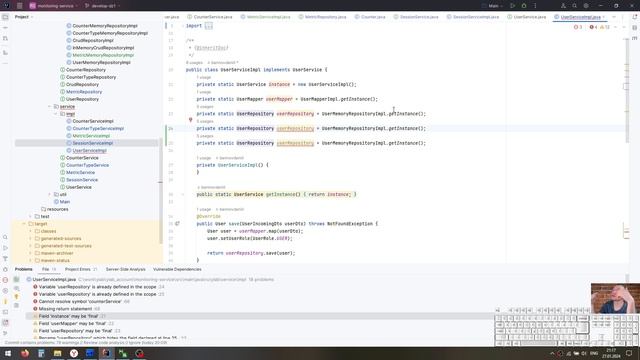Viewport: 640px width, 360px height.
Task: Open the Build hammer tool window
Action: point(5,259)
